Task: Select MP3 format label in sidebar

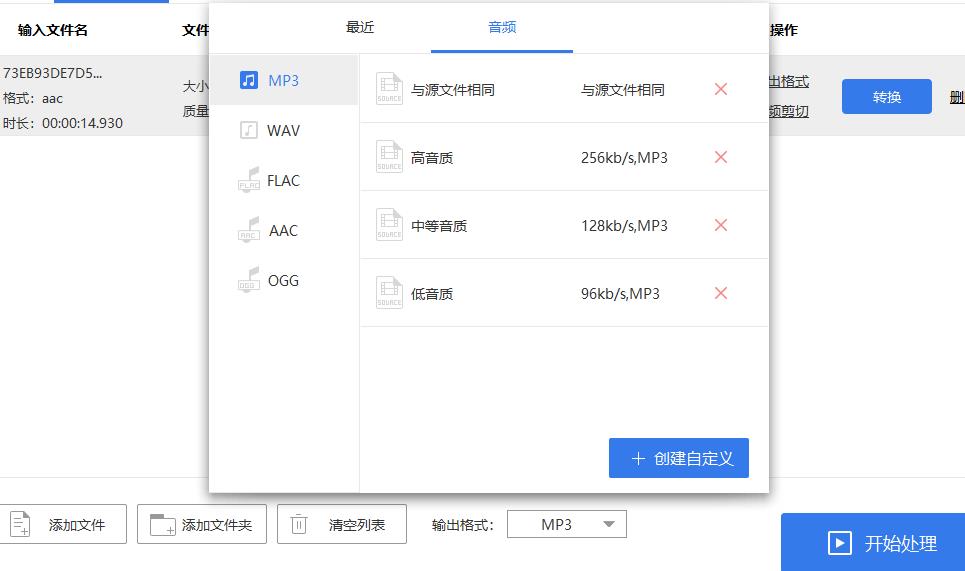Action: (283, 81)
